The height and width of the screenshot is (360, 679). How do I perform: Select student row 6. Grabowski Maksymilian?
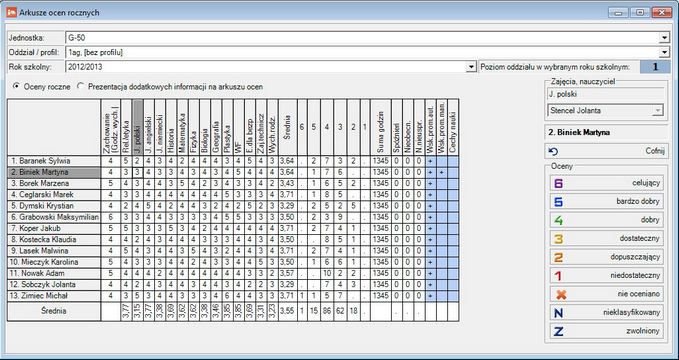coord(54,217)
